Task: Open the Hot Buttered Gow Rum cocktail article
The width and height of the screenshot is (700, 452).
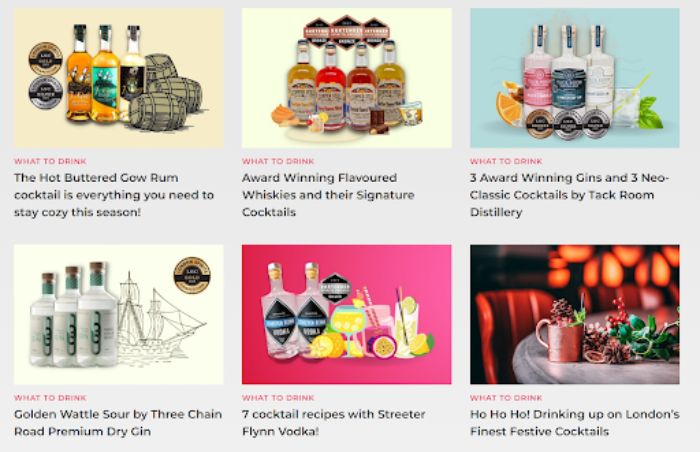Action: point(114,195)
